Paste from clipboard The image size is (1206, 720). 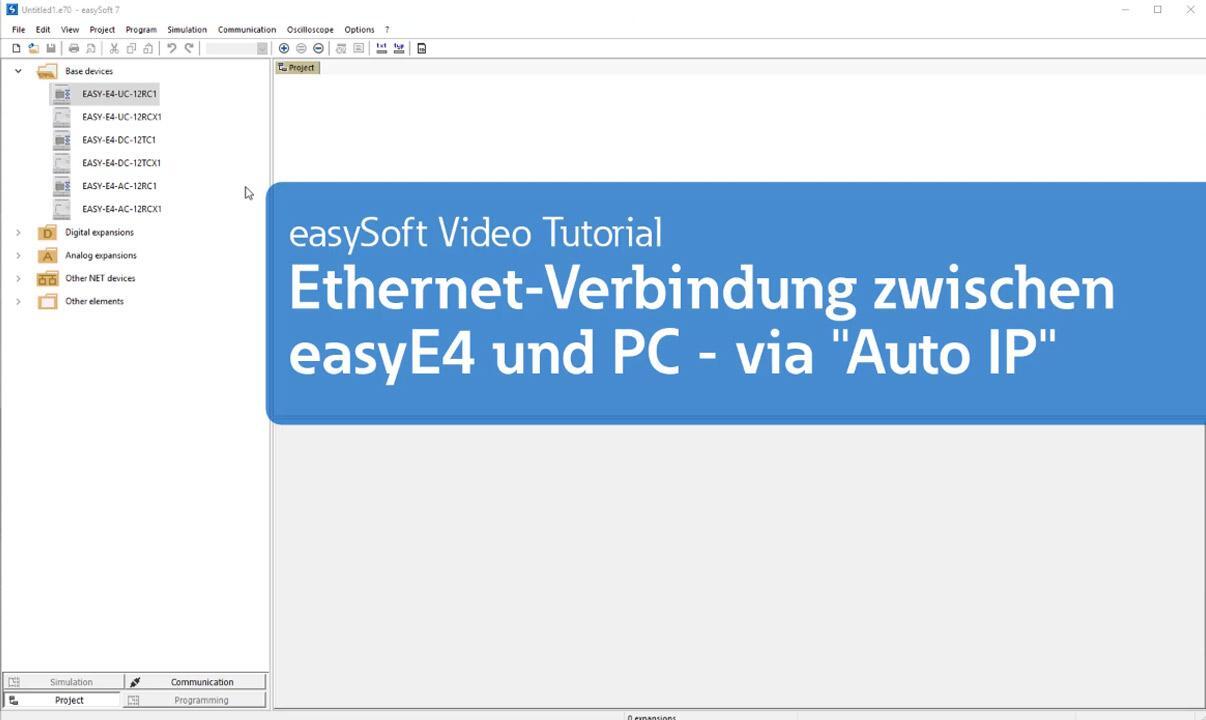pos(148,48)
